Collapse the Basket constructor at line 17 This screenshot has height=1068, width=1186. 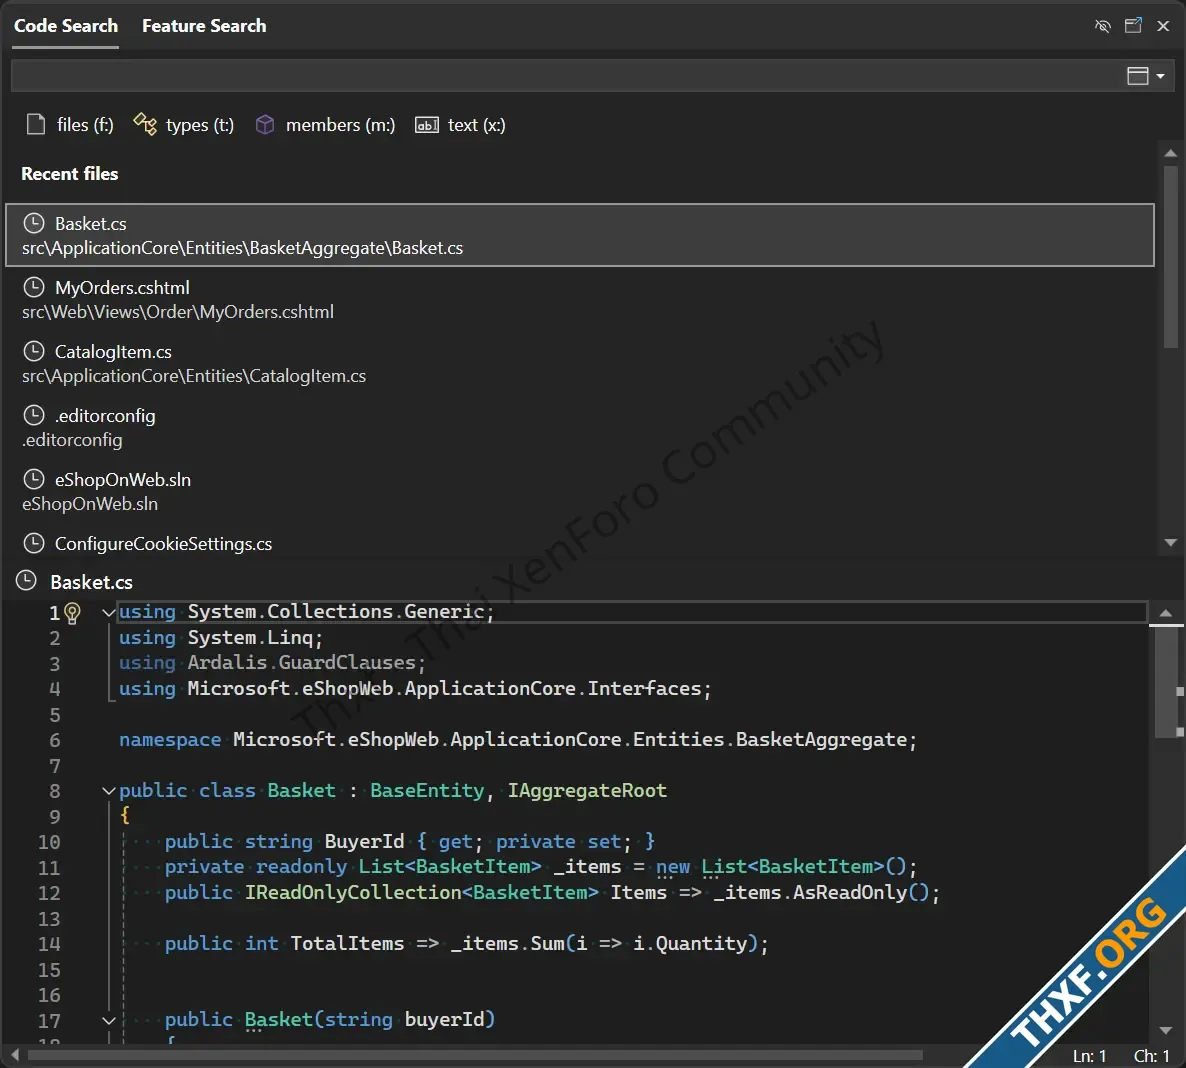pos(108,1020)
